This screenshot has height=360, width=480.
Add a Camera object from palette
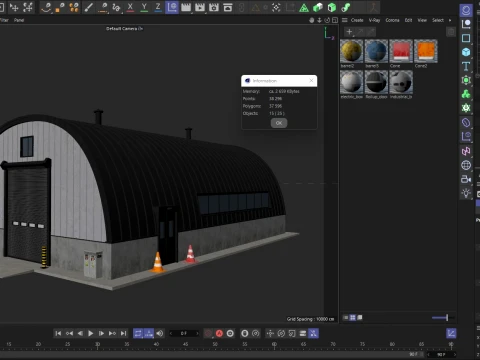[x=466, y=179]
